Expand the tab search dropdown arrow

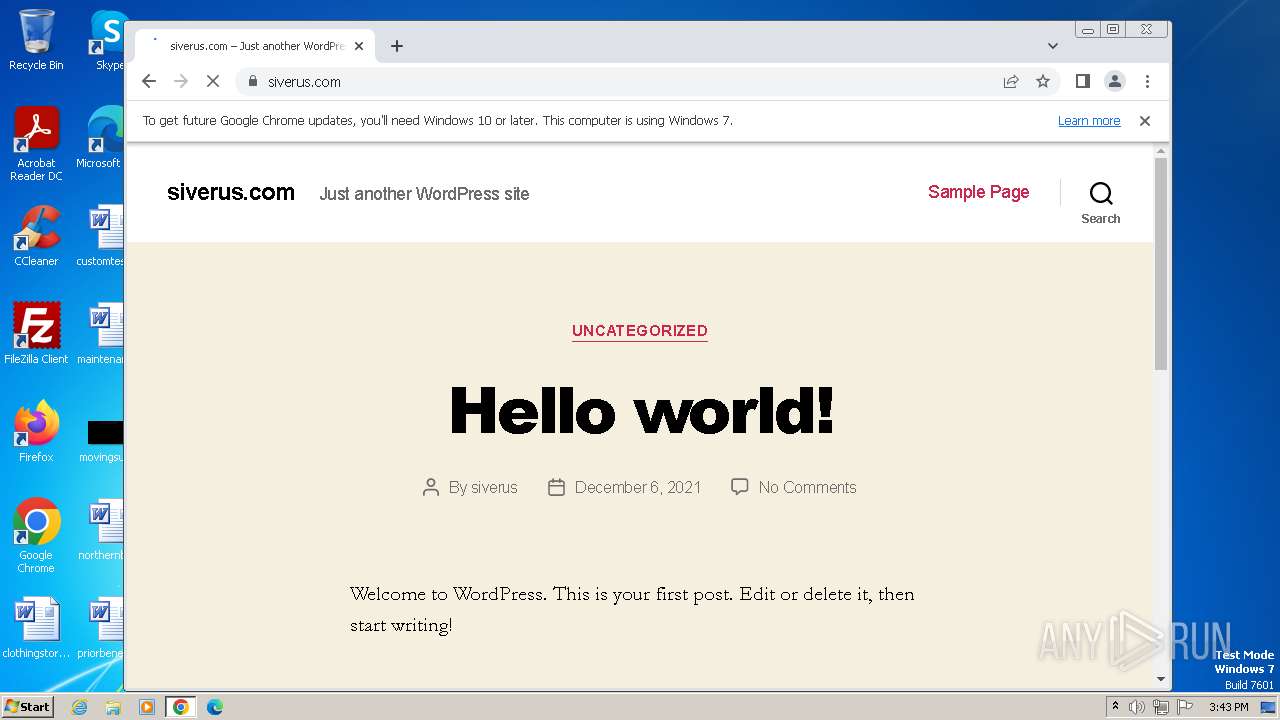pos(1053,46)
